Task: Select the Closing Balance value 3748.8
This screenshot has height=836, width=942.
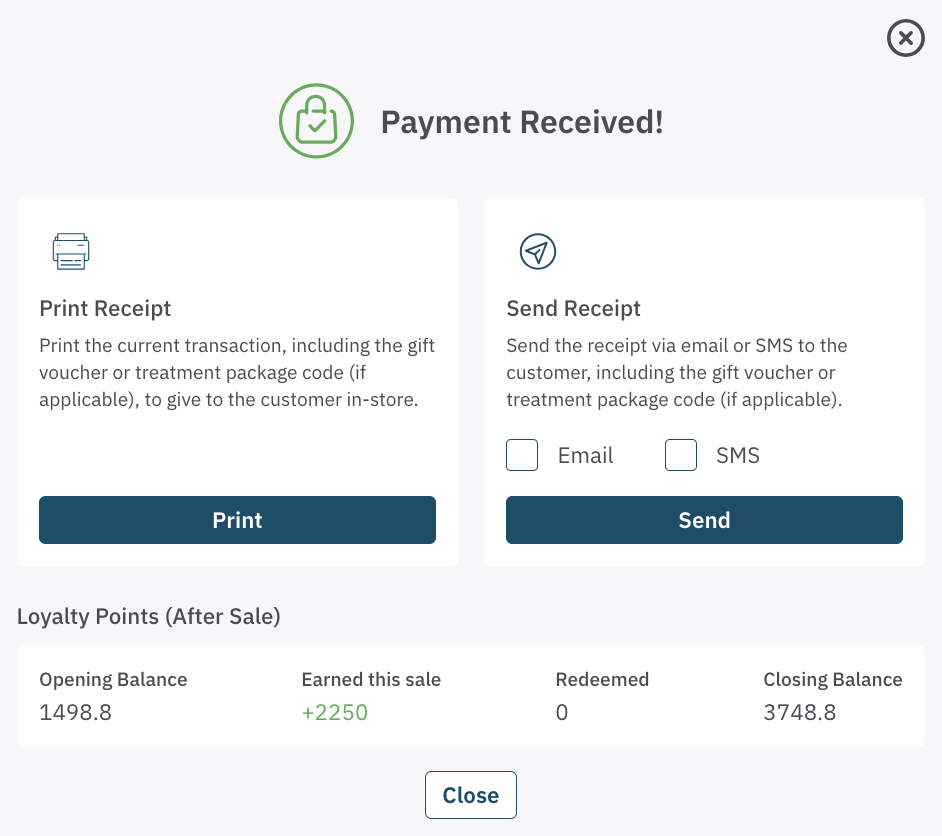Action: click(x=799, y=713)
